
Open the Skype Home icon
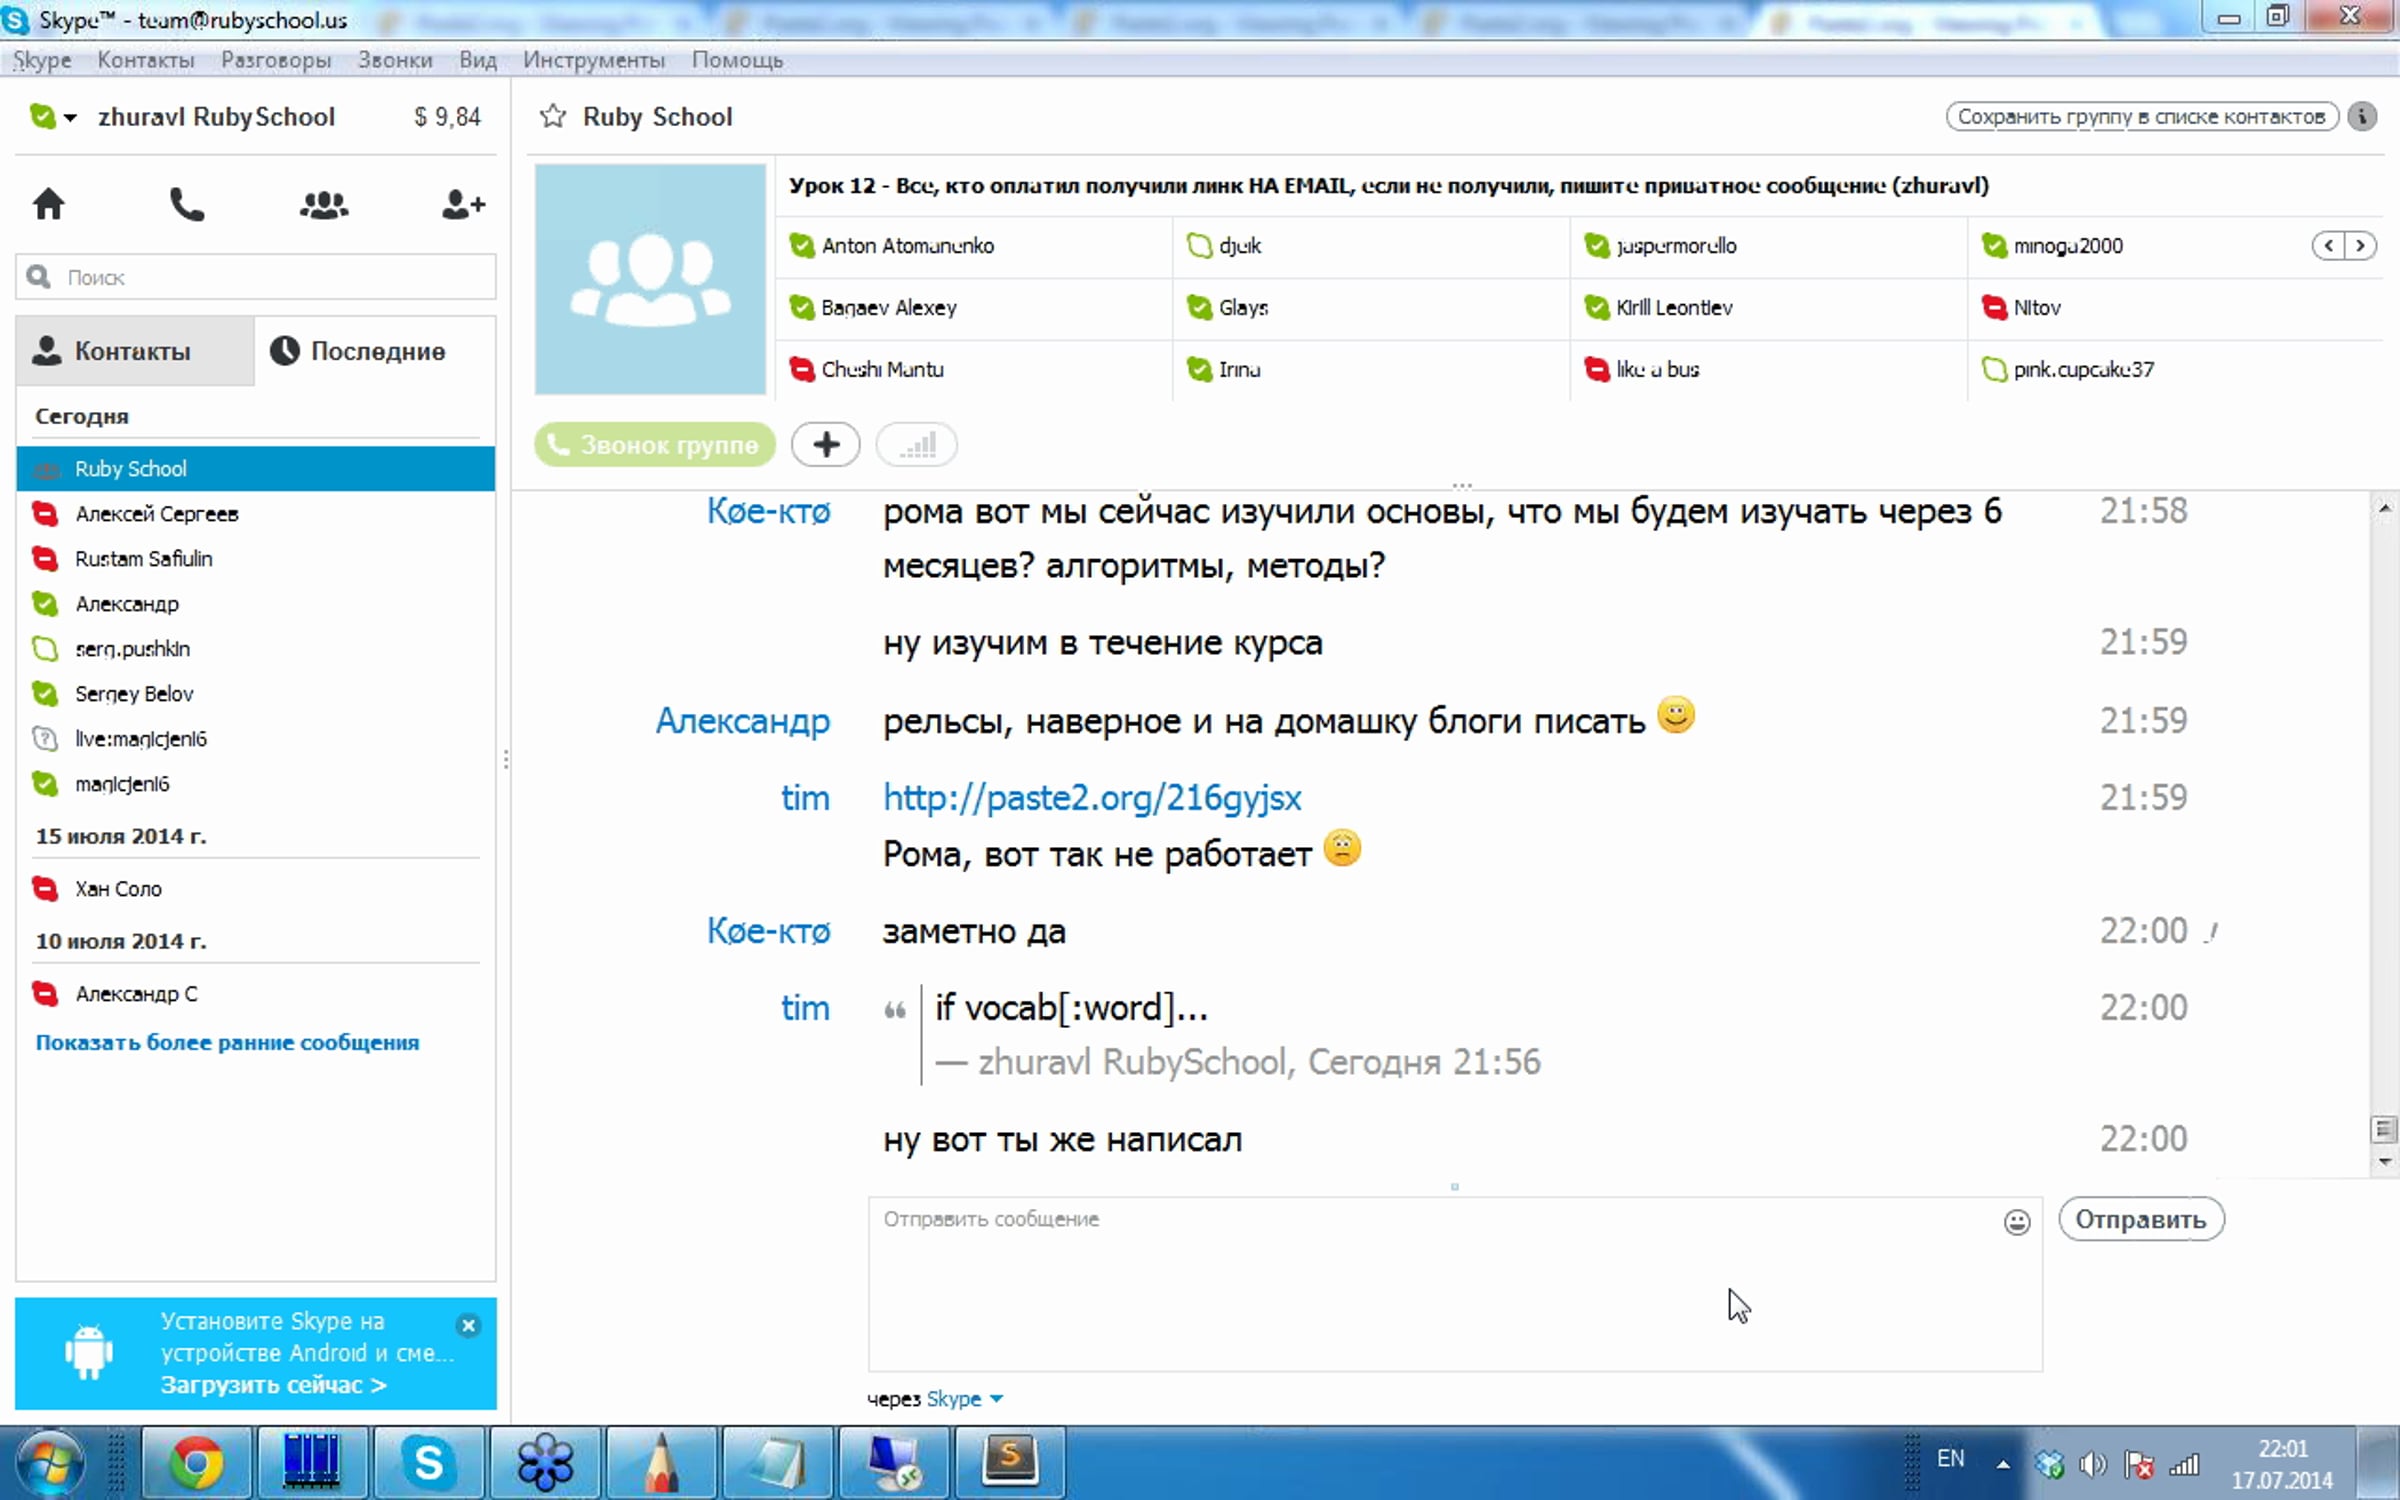48,205
